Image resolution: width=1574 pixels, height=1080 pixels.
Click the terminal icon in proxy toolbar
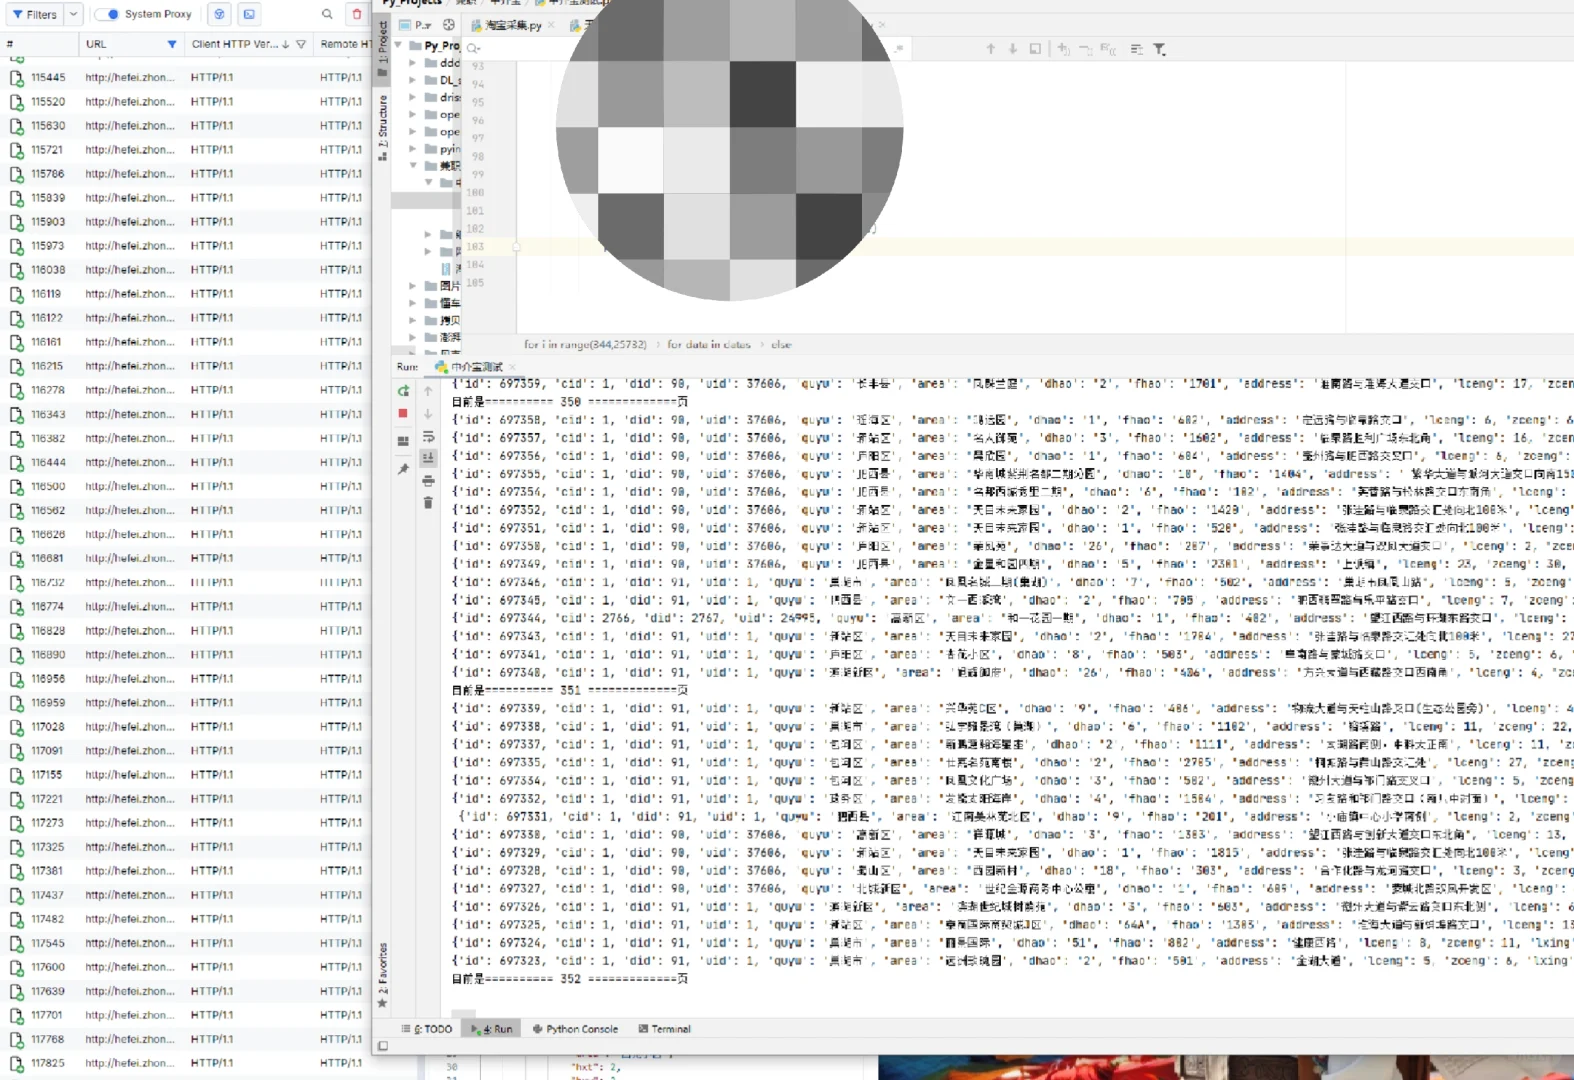249,14
